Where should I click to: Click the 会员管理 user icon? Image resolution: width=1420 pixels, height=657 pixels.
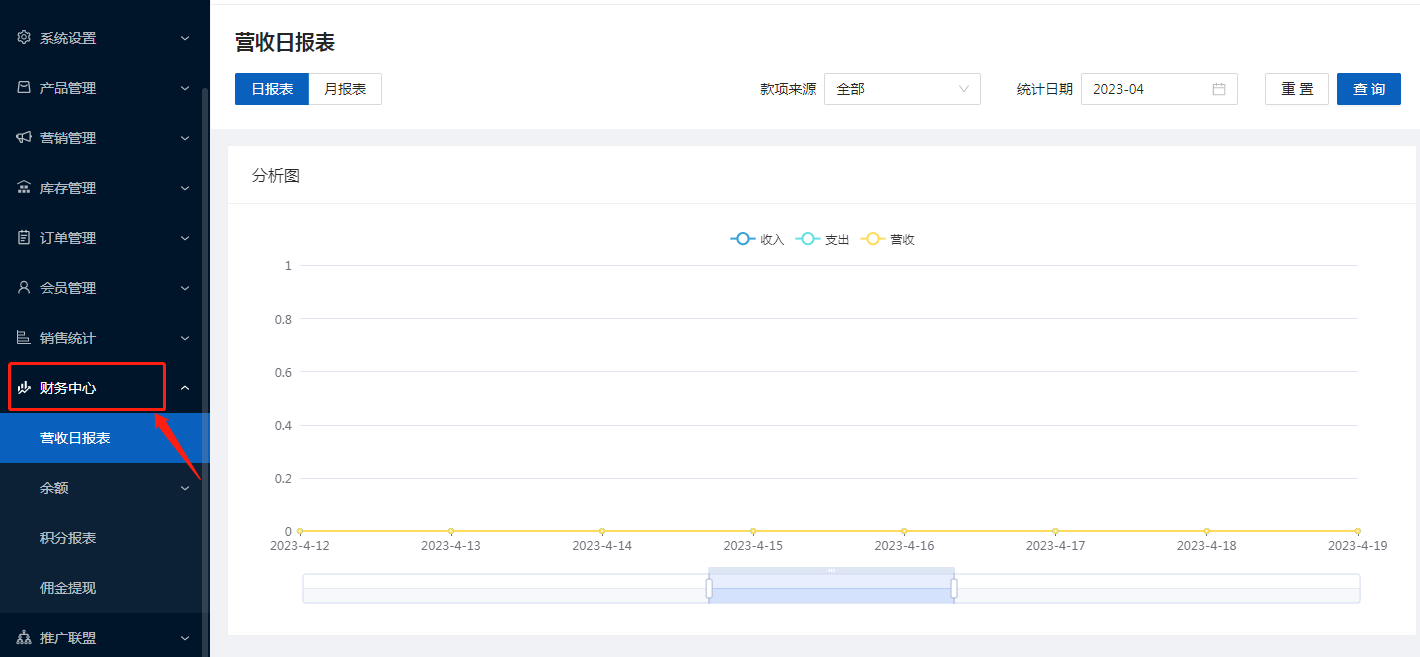pyautogui.click(x=24, y=288)
